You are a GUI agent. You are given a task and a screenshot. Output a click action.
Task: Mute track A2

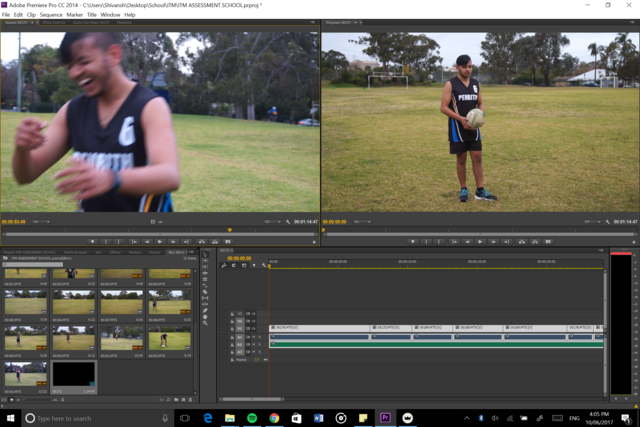coord(253,345)
